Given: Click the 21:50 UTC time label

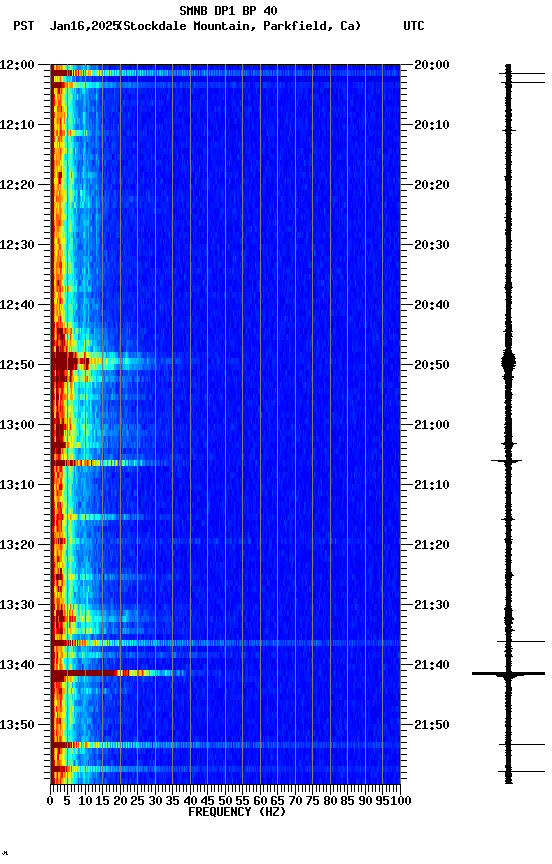Looking at the screenshot, I should pyautogui.click(x=432, y=725).
